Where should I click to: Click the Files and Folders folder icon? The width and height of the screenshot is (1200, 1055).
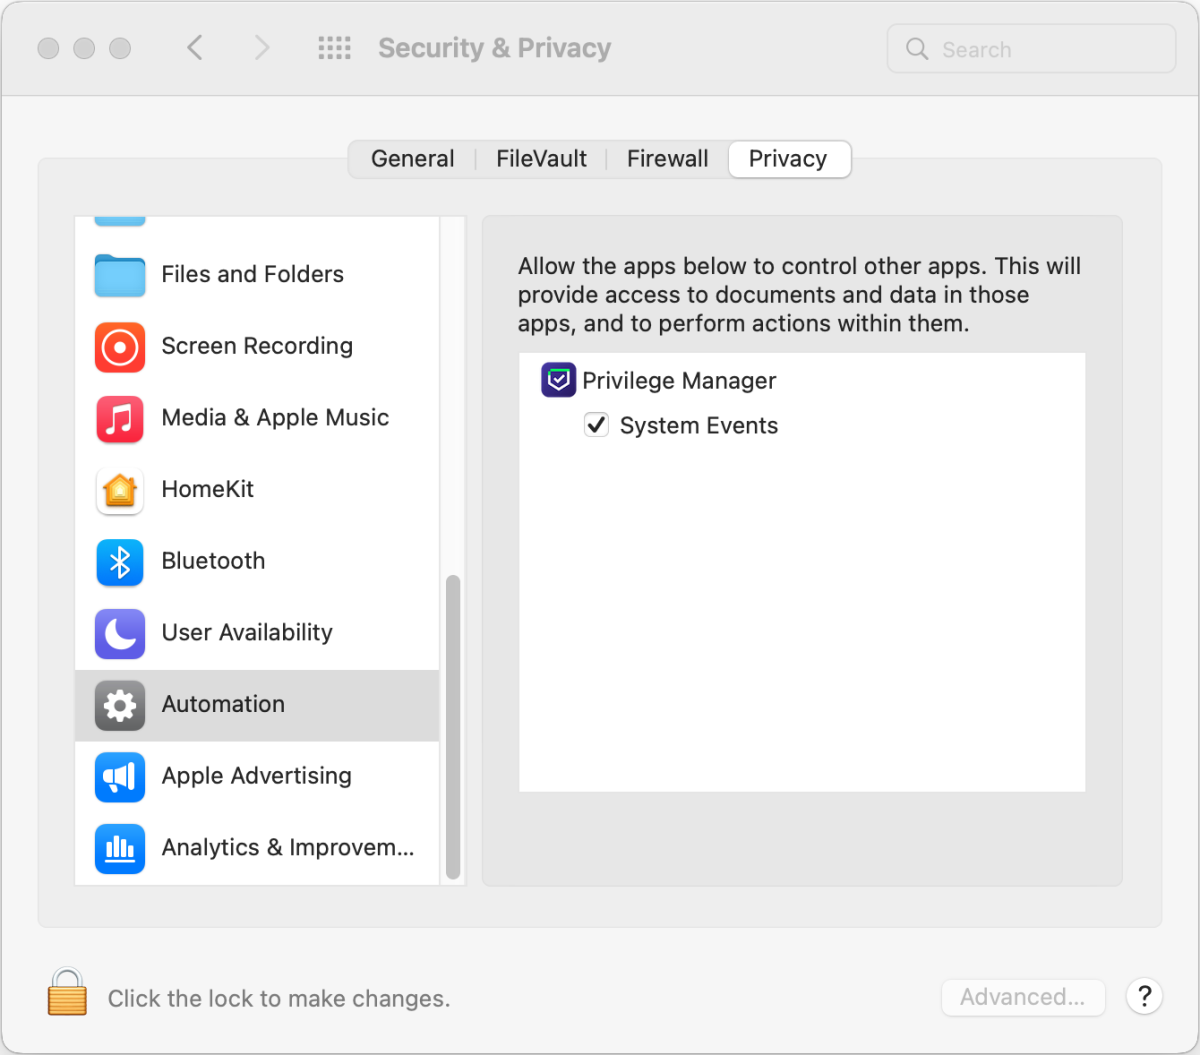click(x=120, y=275)
